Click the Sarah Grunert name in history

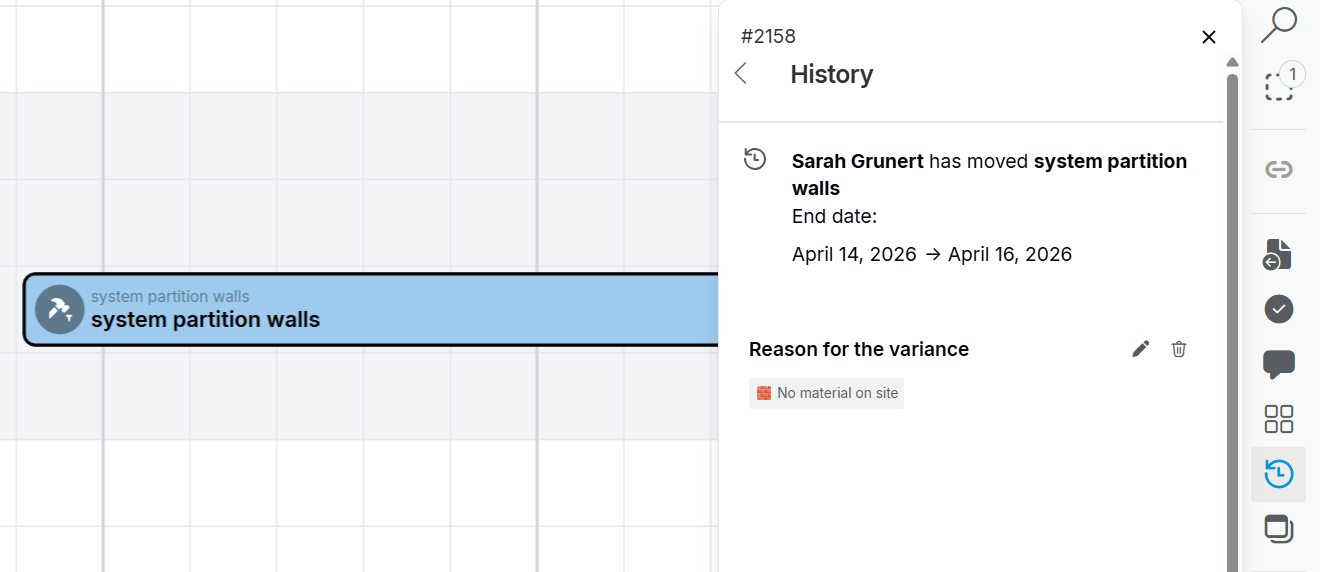[x=857, y=161]
